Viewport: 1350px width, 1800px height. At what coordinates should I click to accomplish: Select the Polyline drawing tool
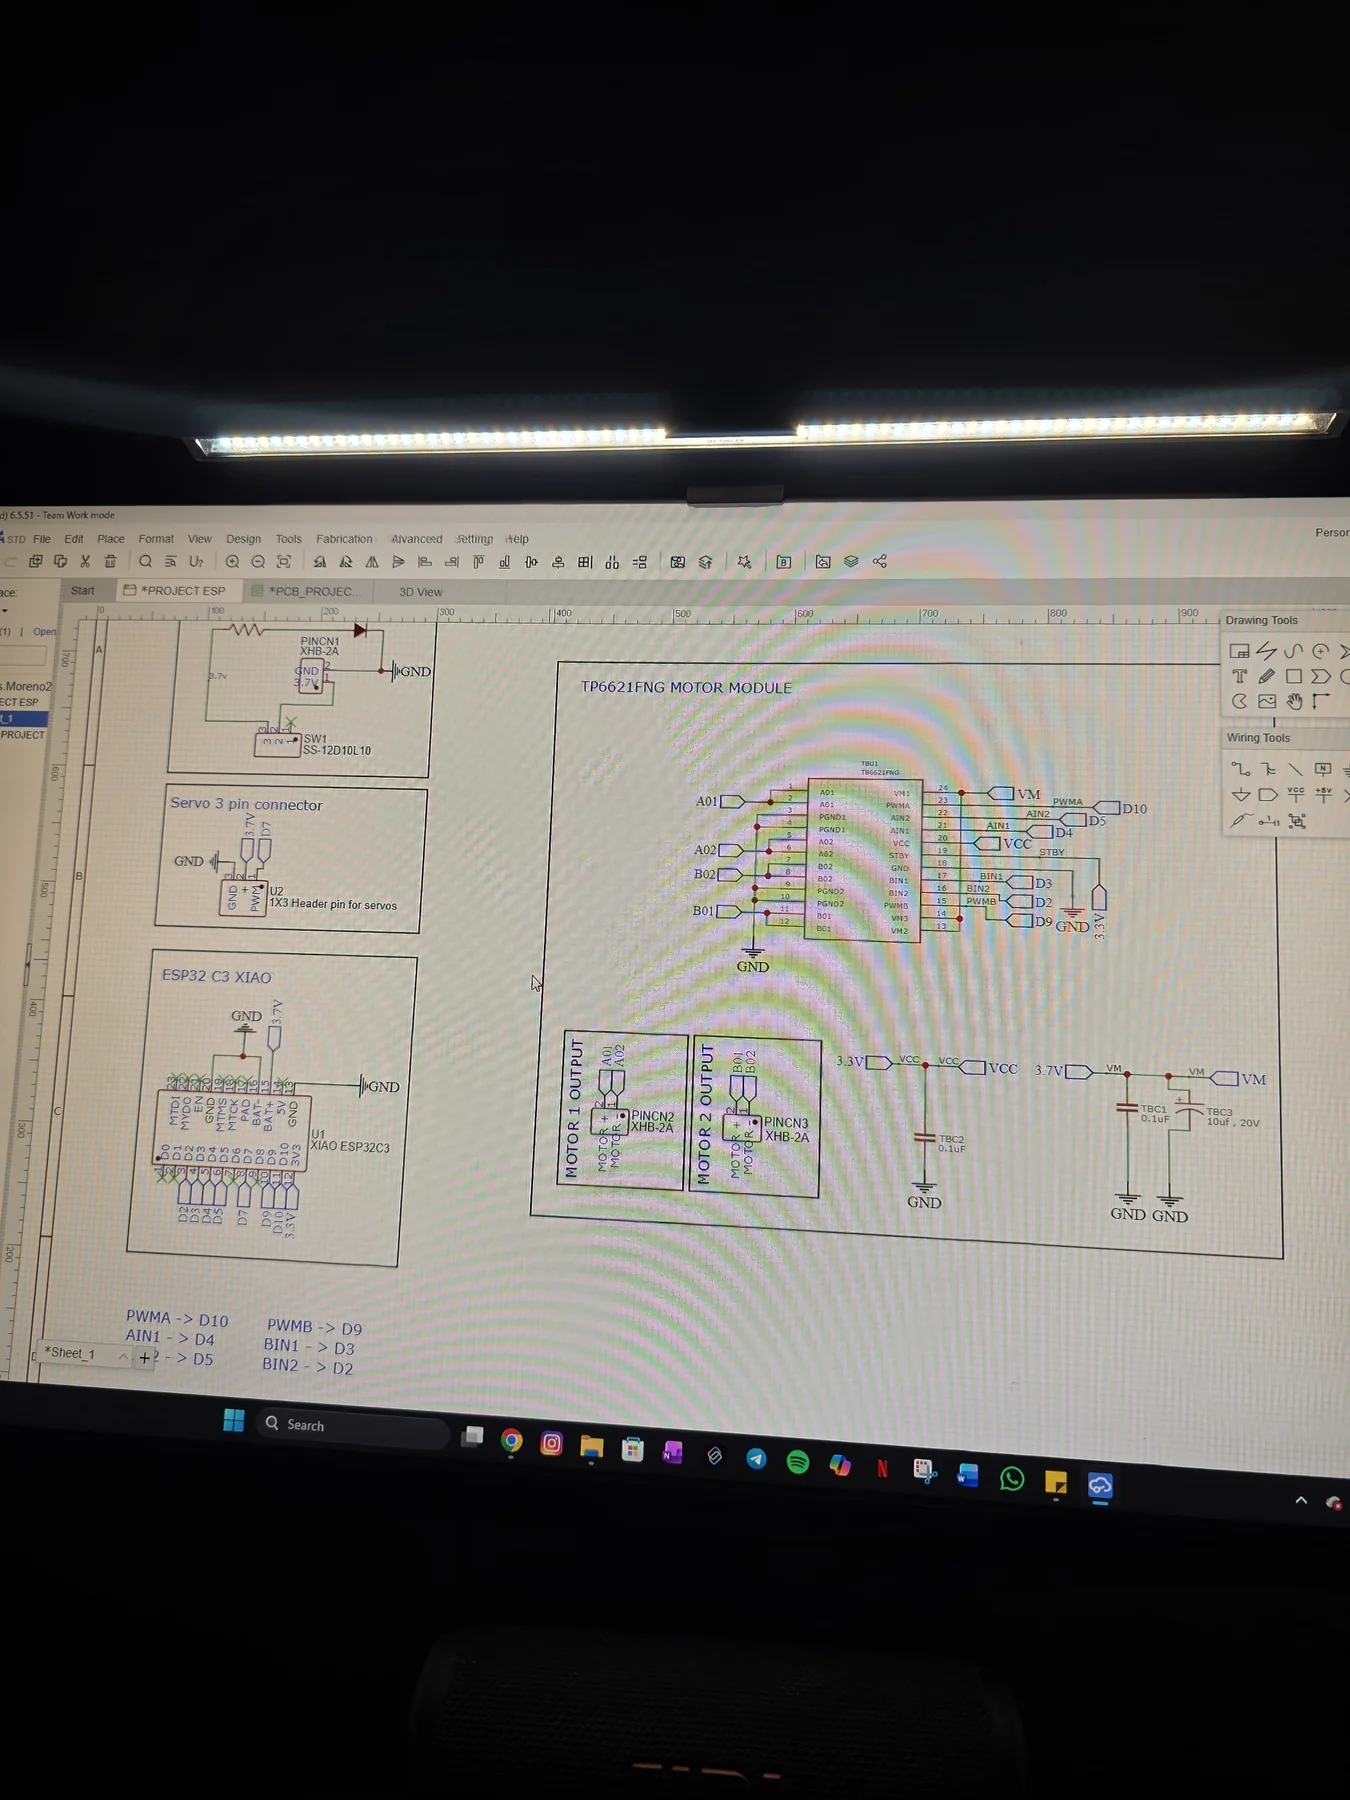pyautogui.click(x=1267, y=651)
